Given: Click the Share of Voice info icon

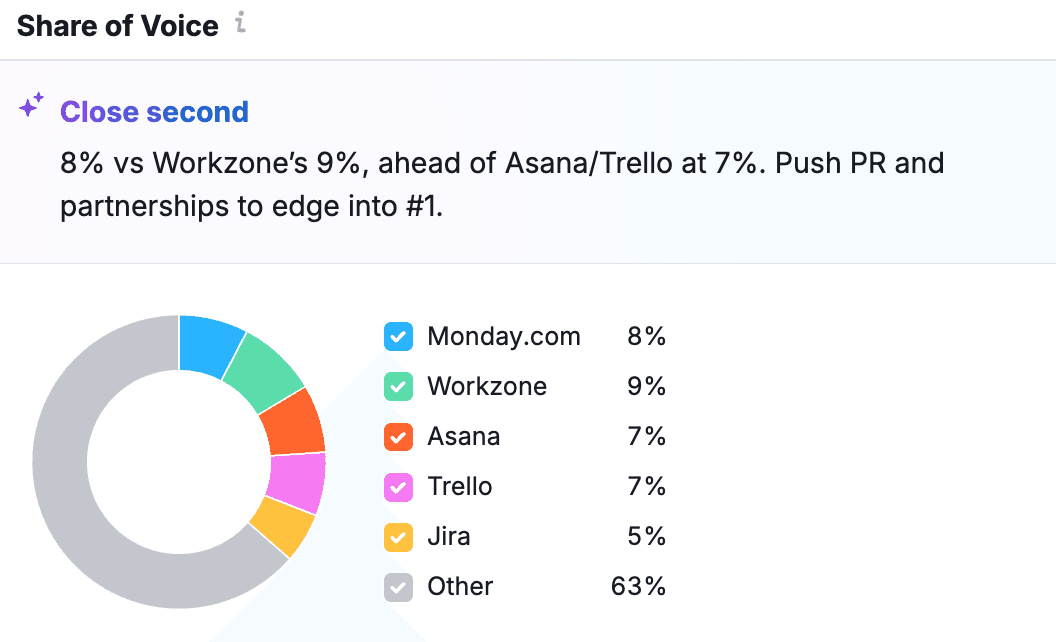Looking at the screenshot, I should point(240,25).
